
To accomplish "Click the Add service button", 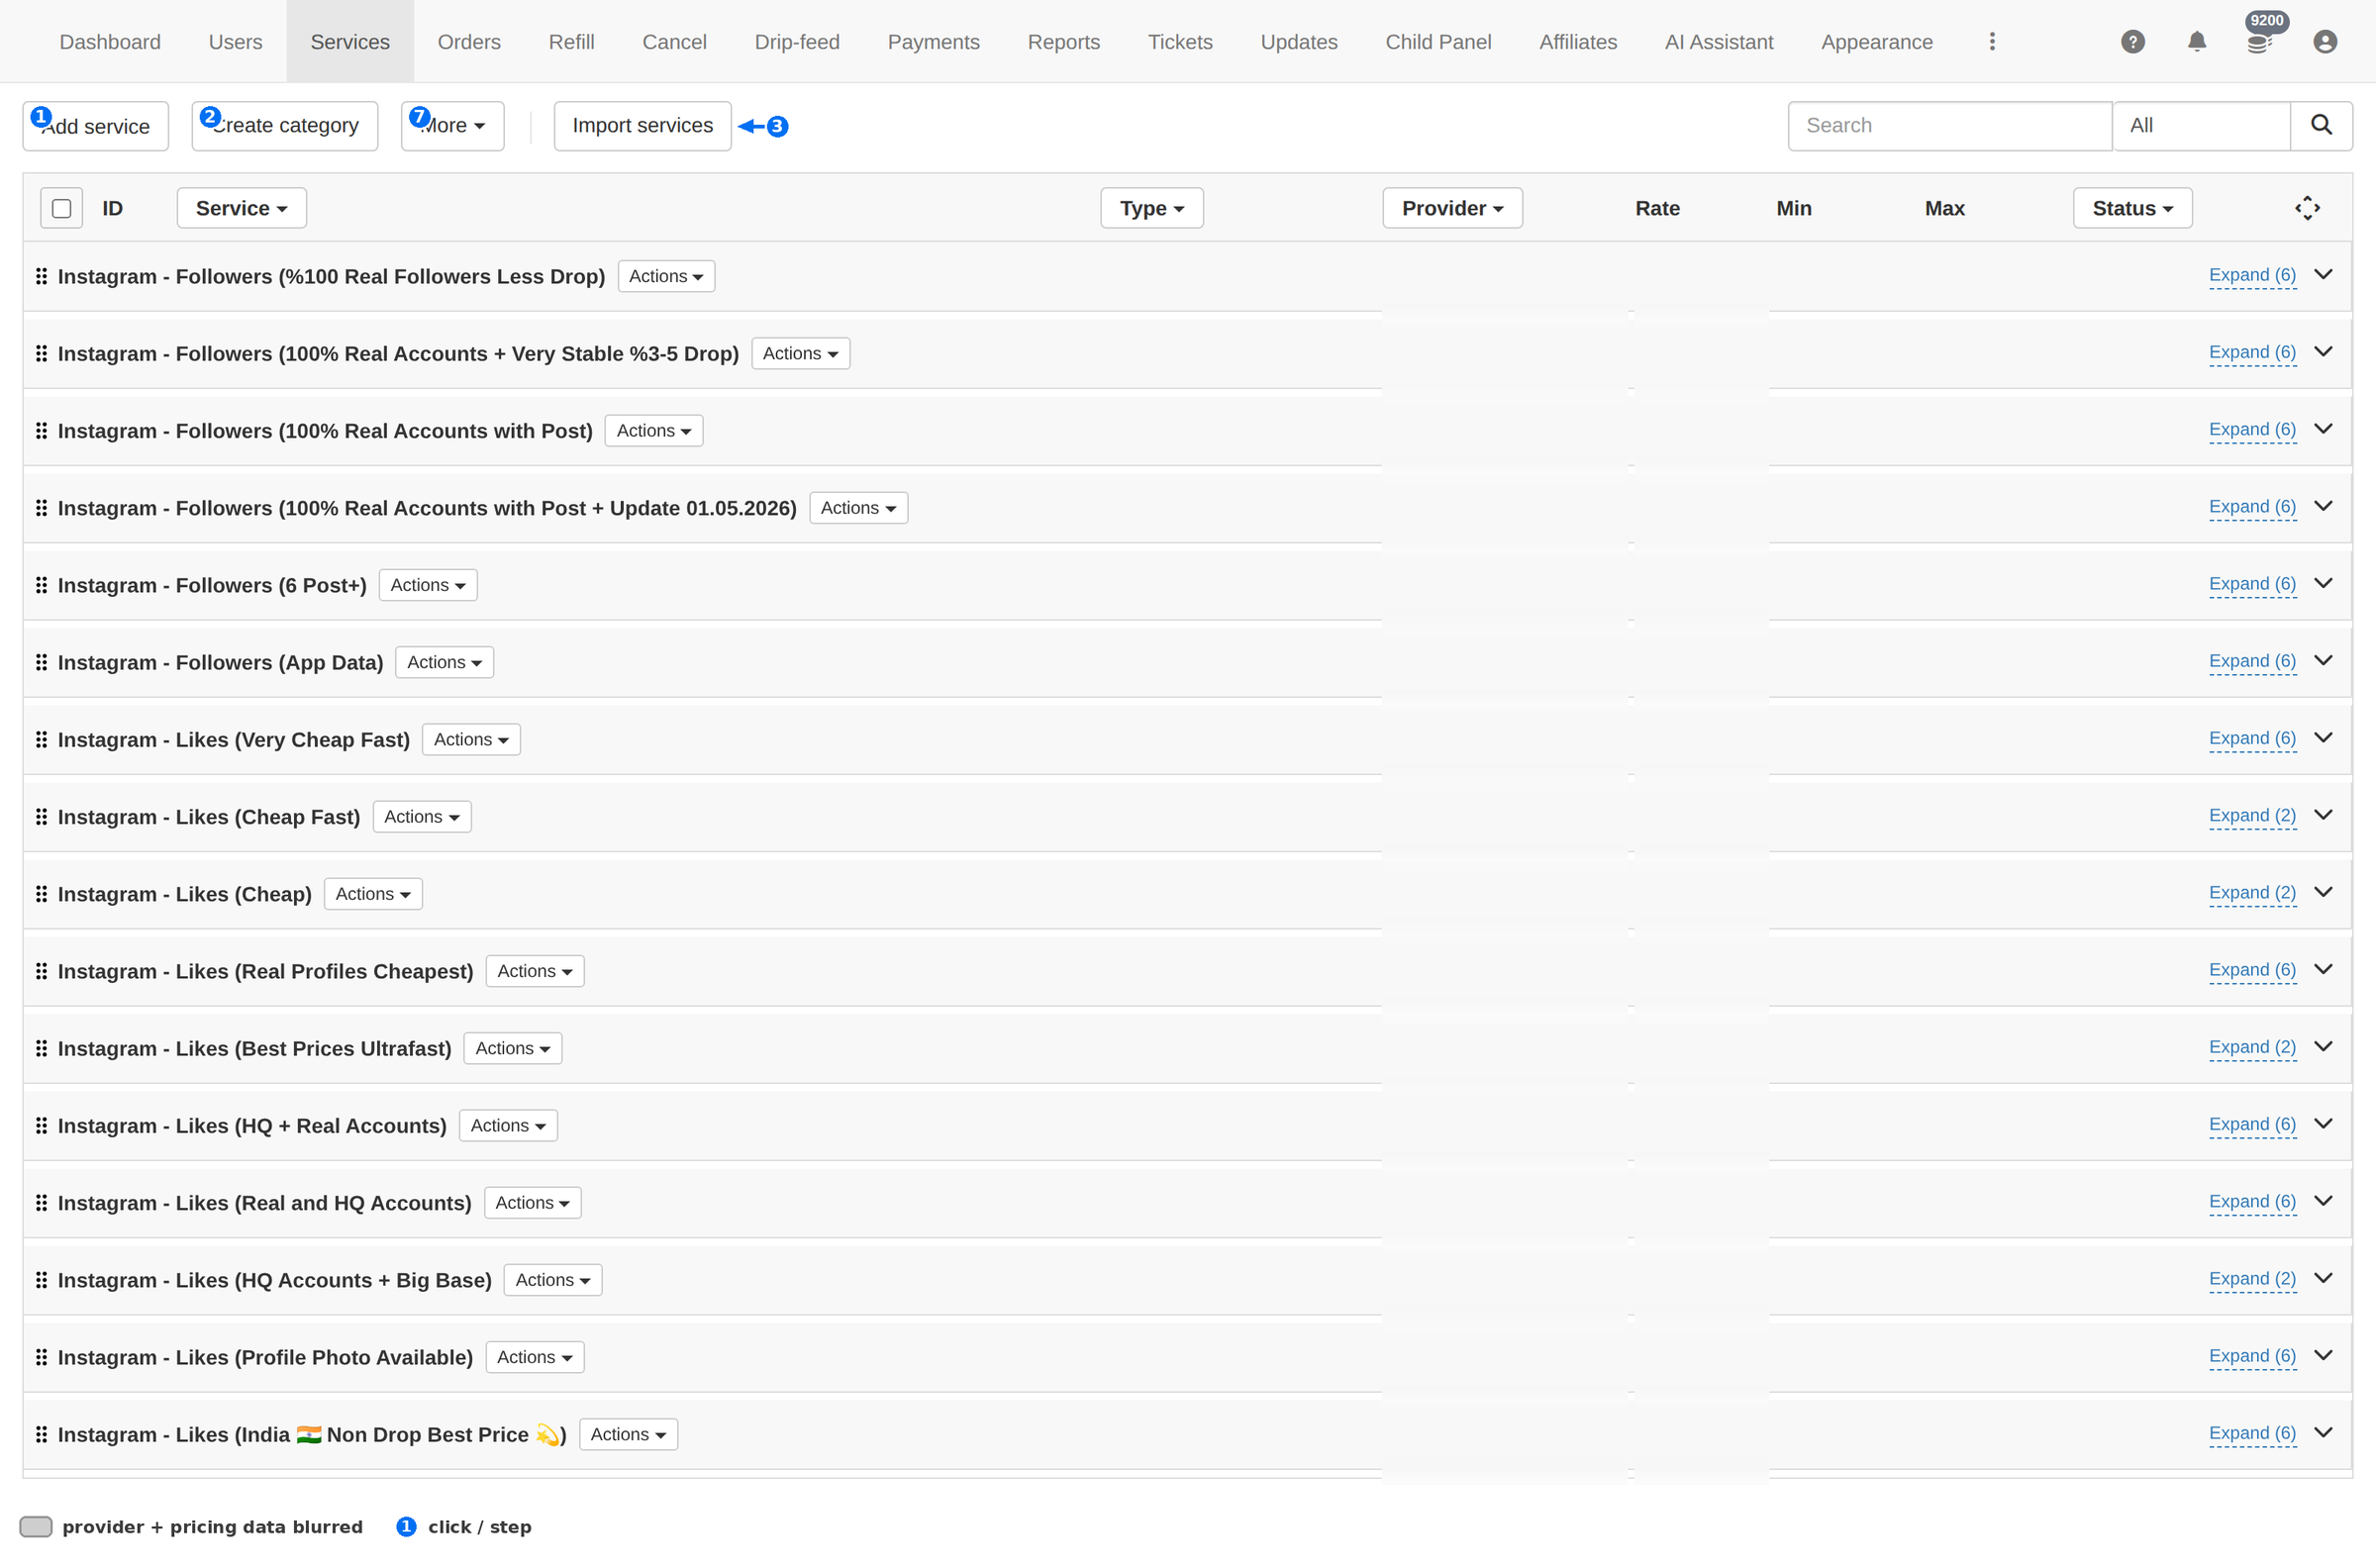I will [96, 125].
